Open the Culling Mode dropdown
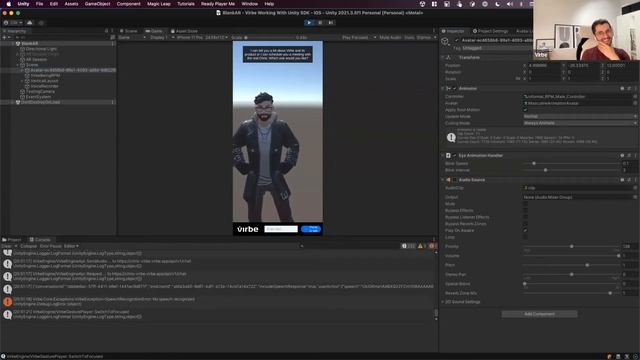 click(x=580, y=123)
